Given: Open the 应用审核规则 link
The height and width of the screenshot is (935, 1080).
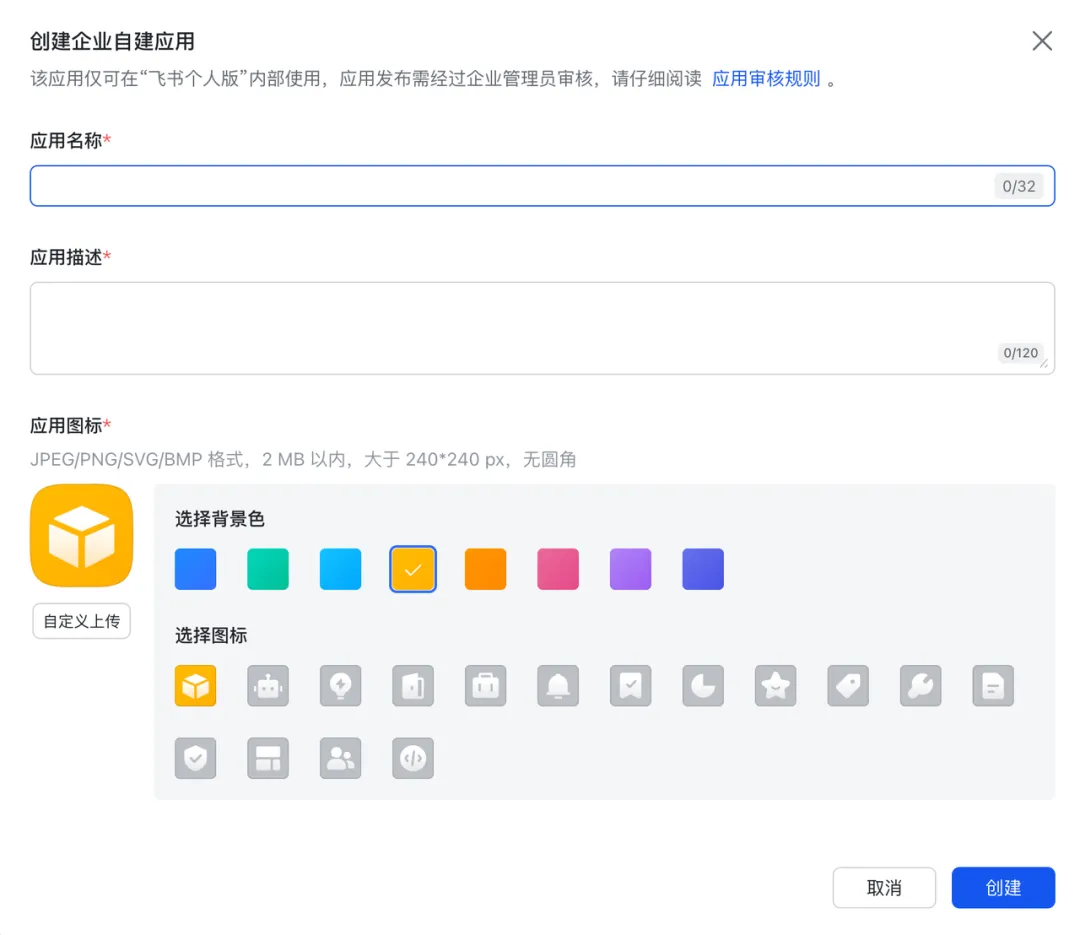Looking at the screenshot, I should 766,79.
